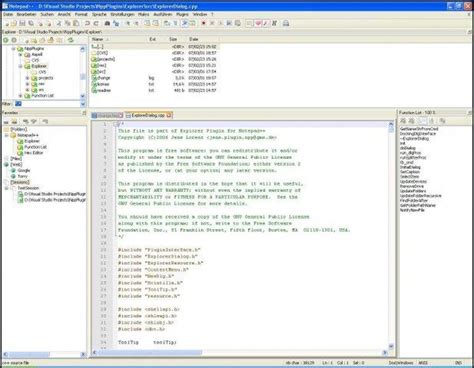Expand the projects folder node in tree
474x368 pixels.
point(27,78)
